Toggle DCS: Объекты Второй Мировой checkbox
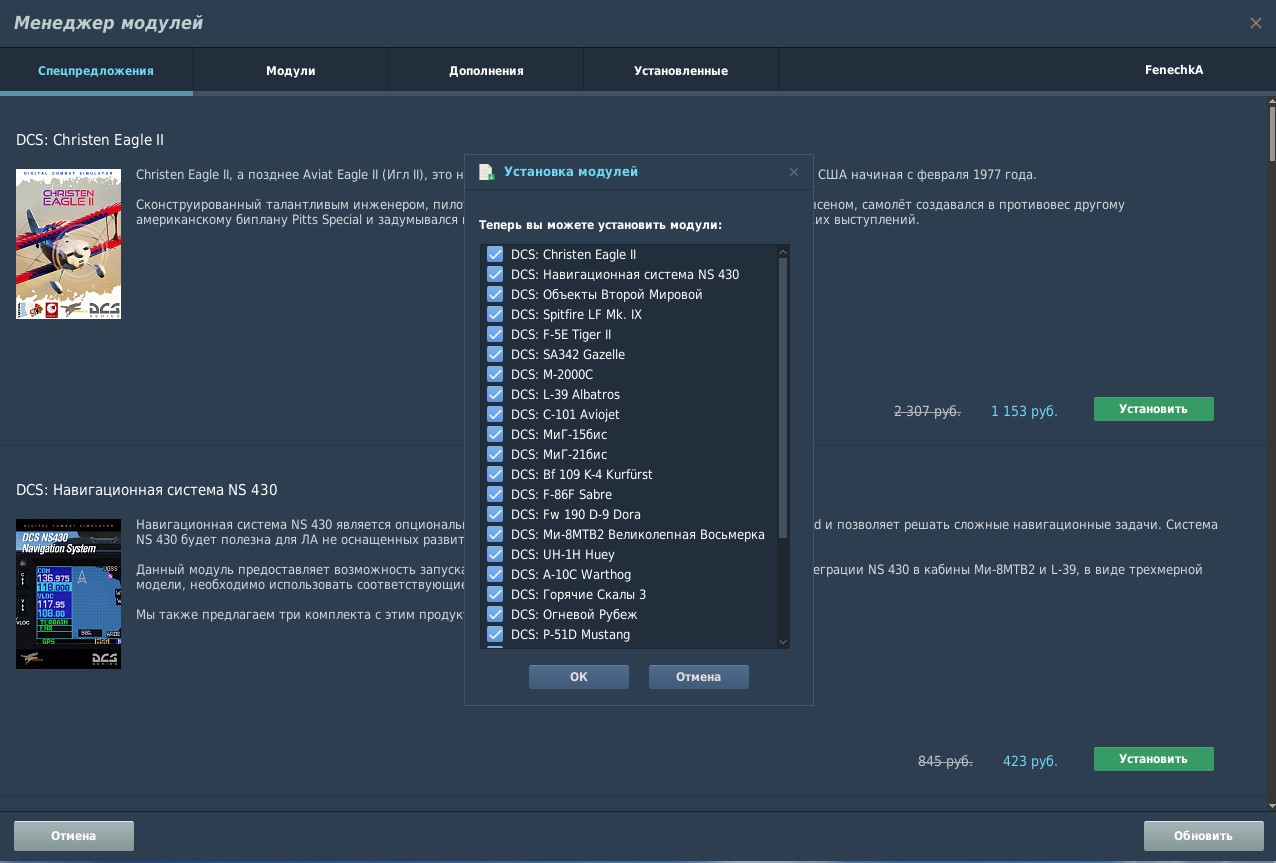 (x=495, y=294)
